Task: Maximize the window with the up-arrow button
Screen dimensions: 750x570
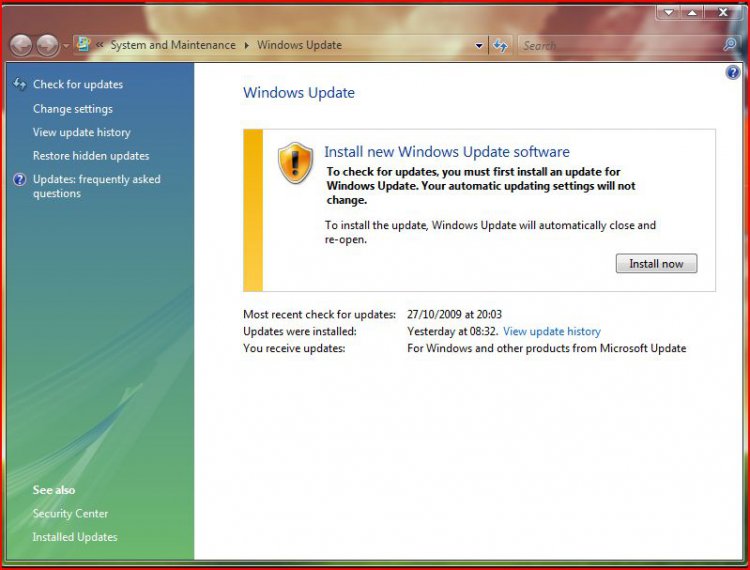Action: click(x=692, y=12)
